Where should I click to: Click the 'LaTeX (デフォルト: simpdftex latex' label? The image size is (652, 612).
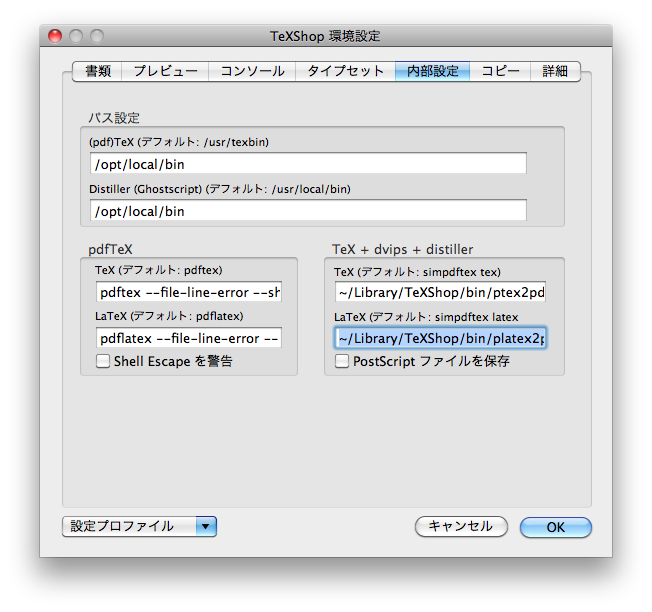(x=426, y=317)
